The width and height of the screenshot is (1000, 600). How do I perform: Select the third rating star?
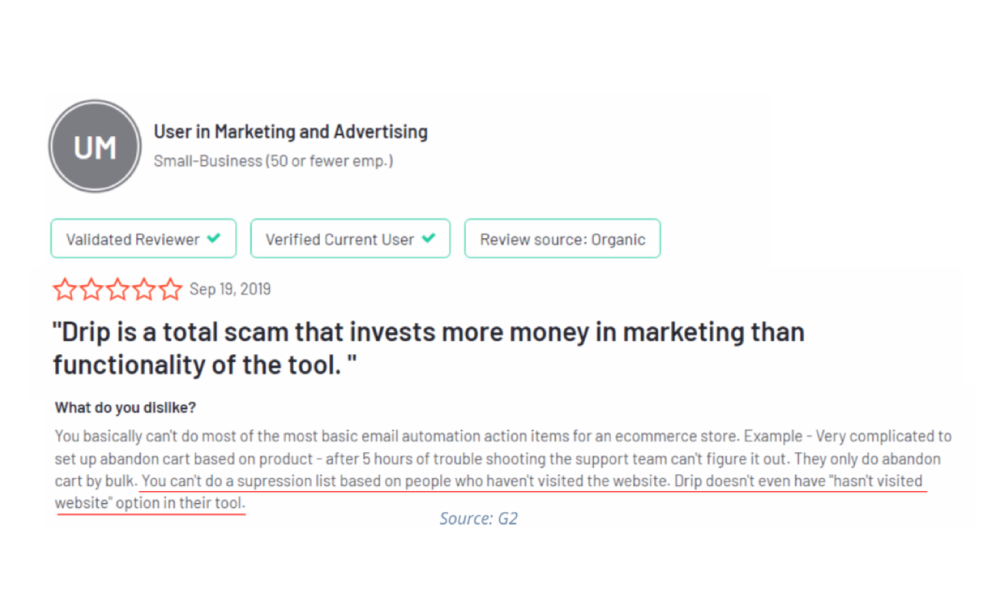pos(118,290)
